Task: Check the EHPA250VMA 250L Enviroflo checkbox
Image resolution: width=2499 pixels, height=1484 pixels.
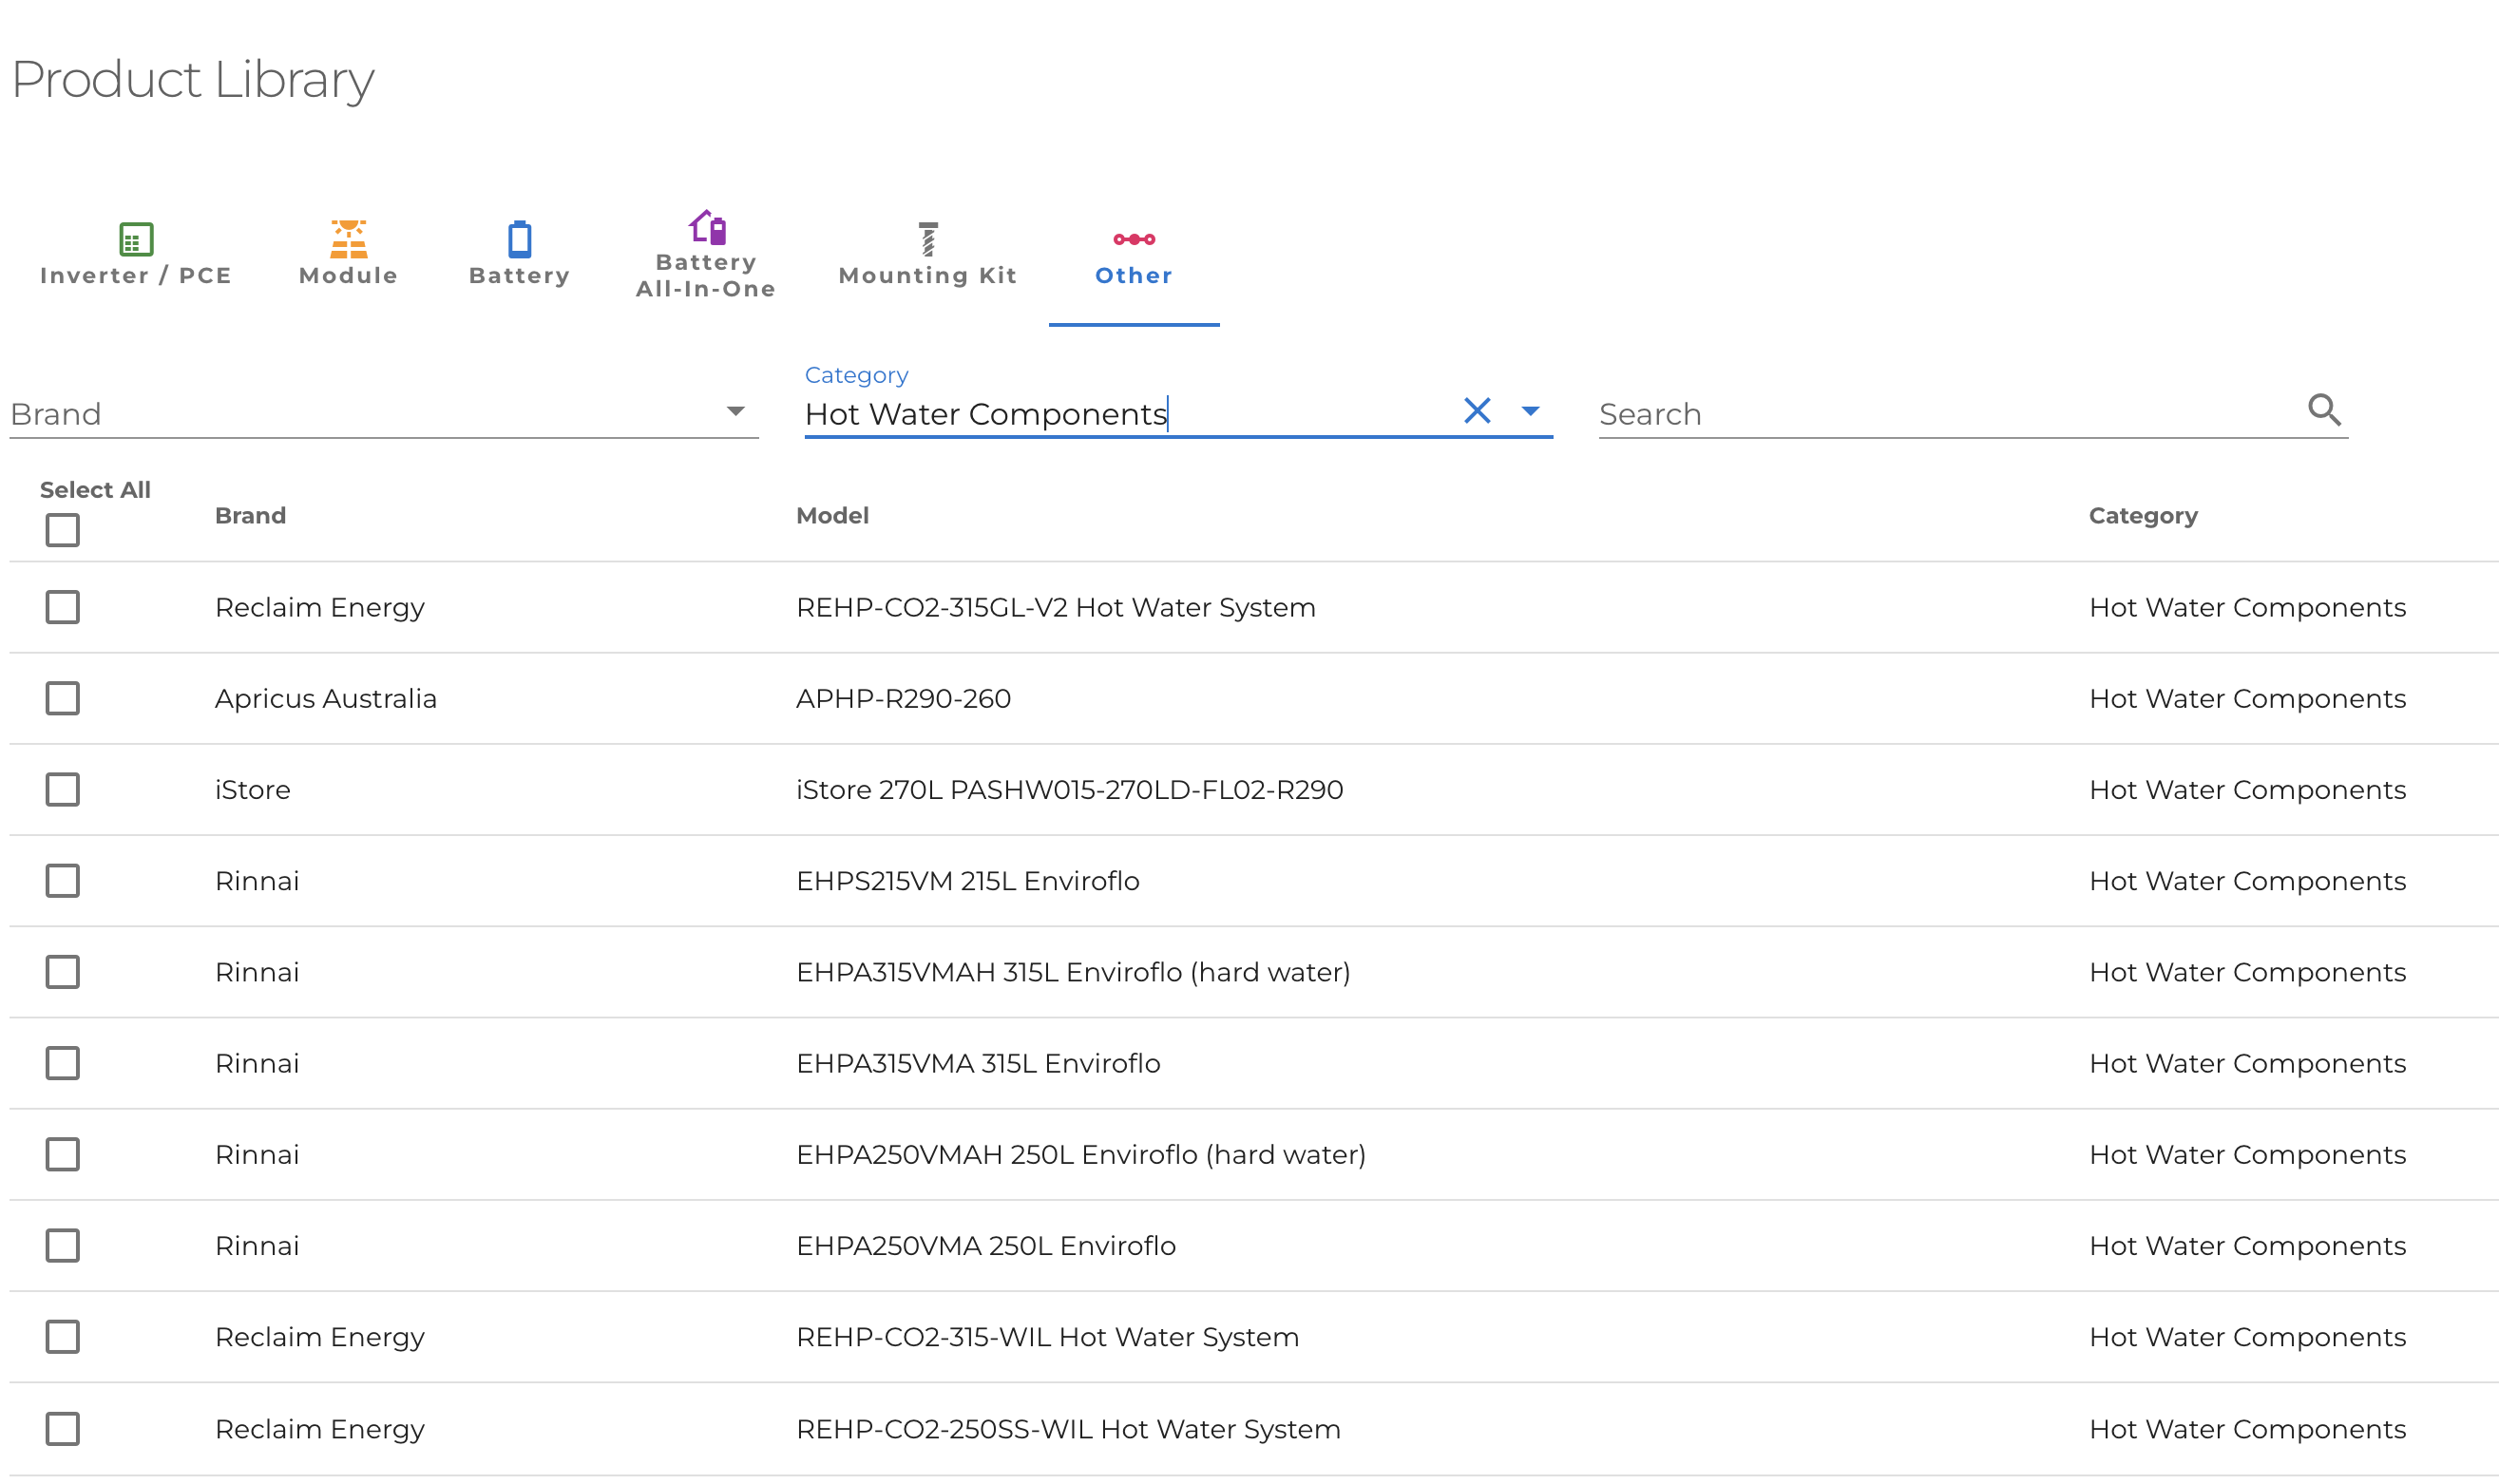Action: [x=62, y=1245]
